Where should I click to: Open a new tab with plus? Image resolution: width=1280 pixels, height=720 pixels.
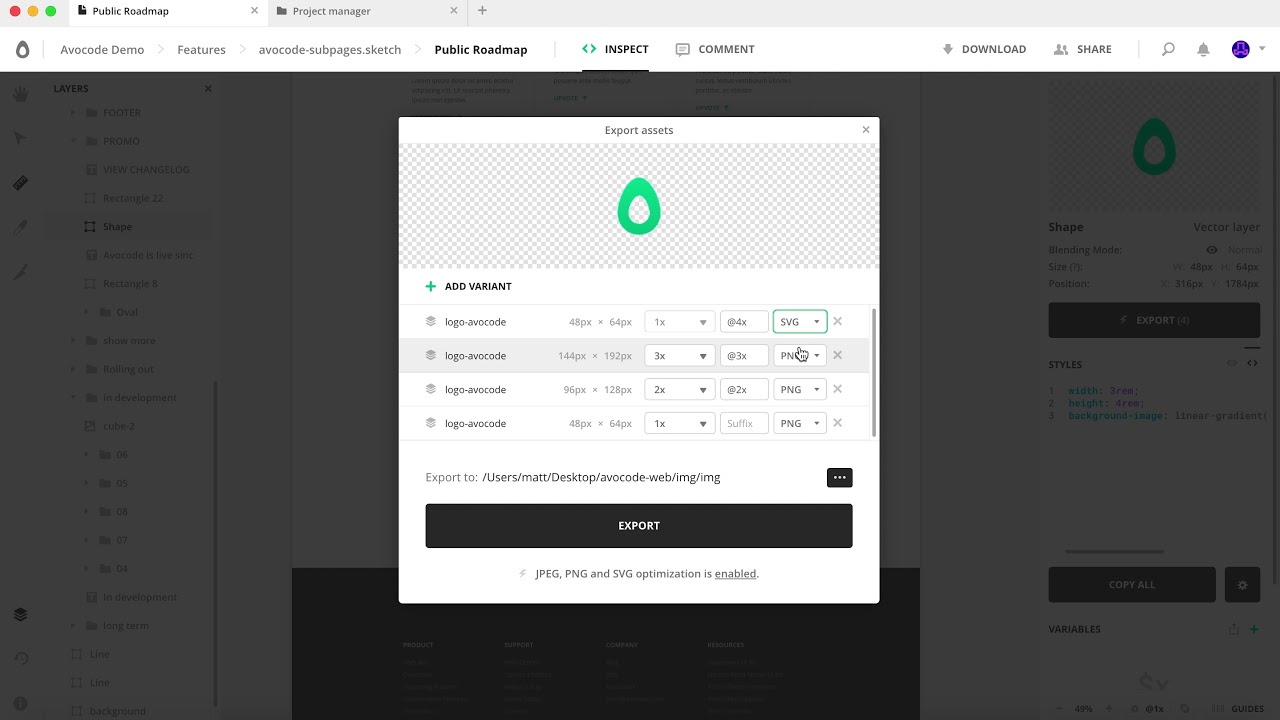(483, 11)
